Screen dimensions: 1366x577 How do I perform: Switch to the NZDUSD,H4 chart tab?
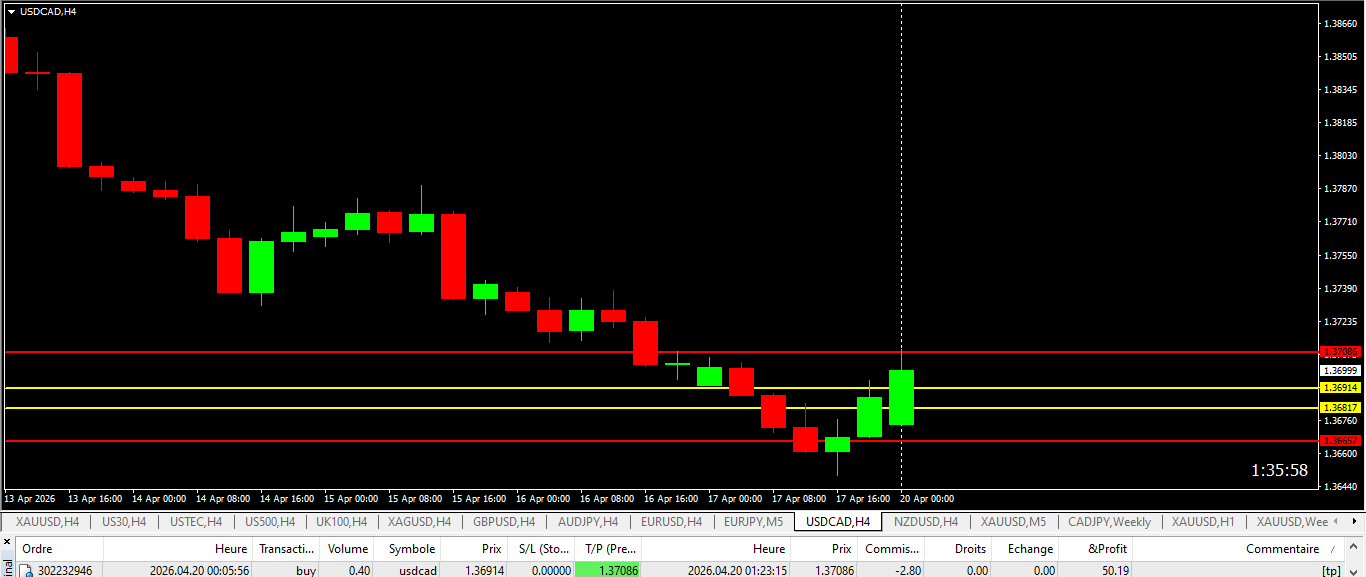click(x=926, y=521)
